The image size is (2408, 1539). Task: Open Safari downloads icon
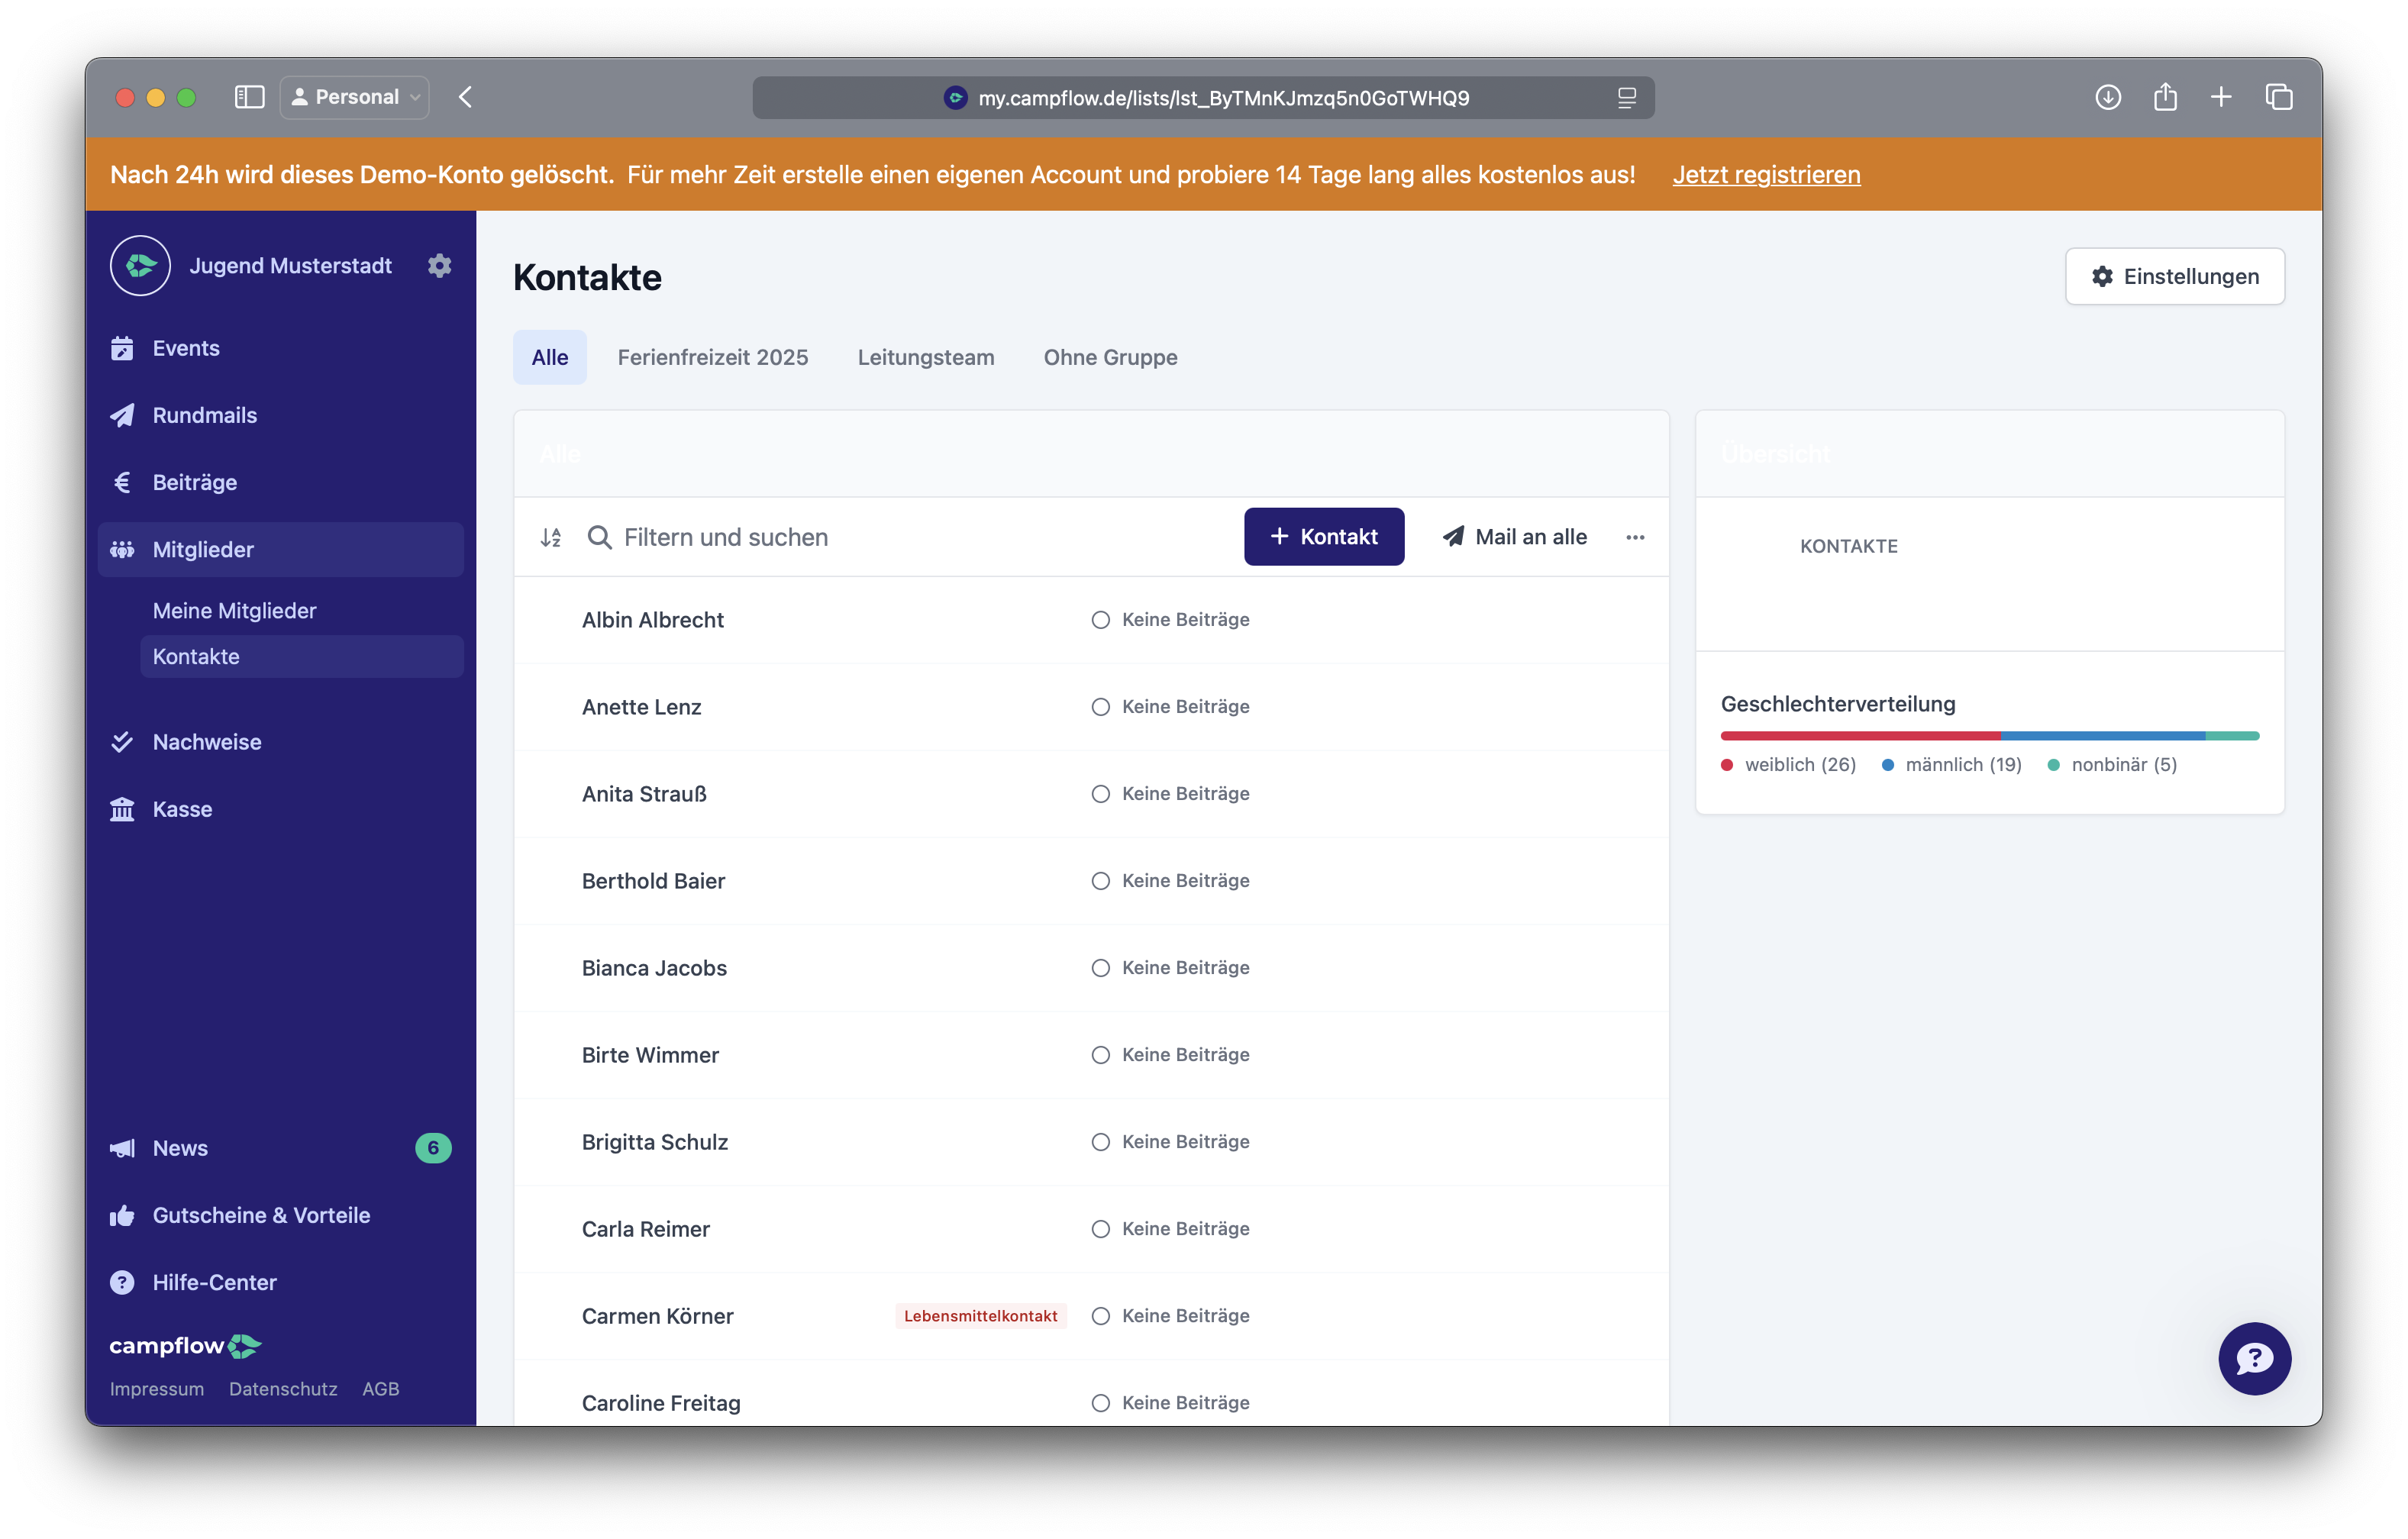tap(2108, 97)
